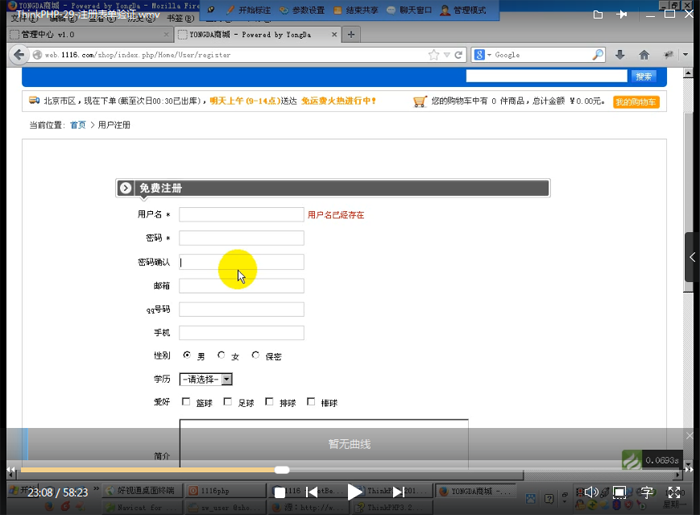Viewport: 700px width, 515px height.
Task: Click the 首页 breadcrumb link
Action: (x=78, y=125)
